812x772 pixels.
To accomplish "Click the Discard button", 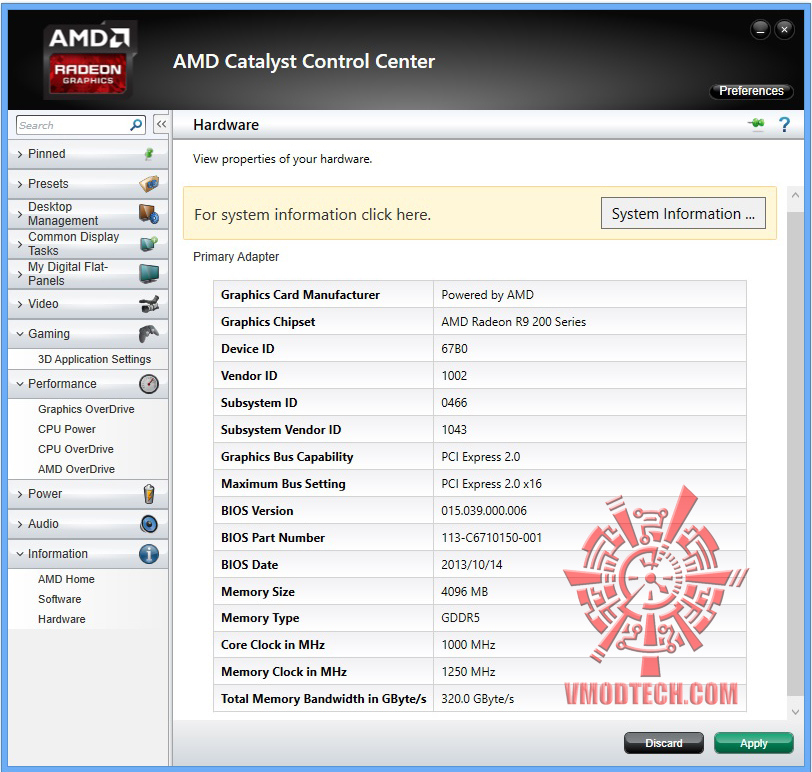I will (663, 743).
